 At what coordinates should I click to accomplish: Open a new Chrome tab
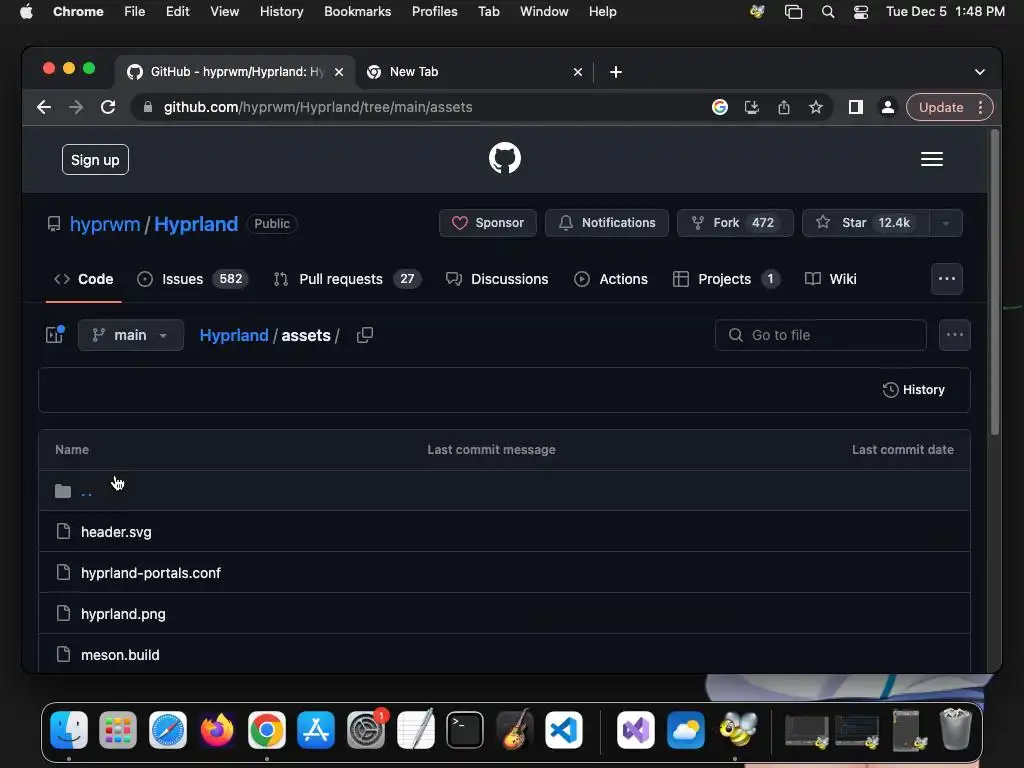(x=615, y=72)
